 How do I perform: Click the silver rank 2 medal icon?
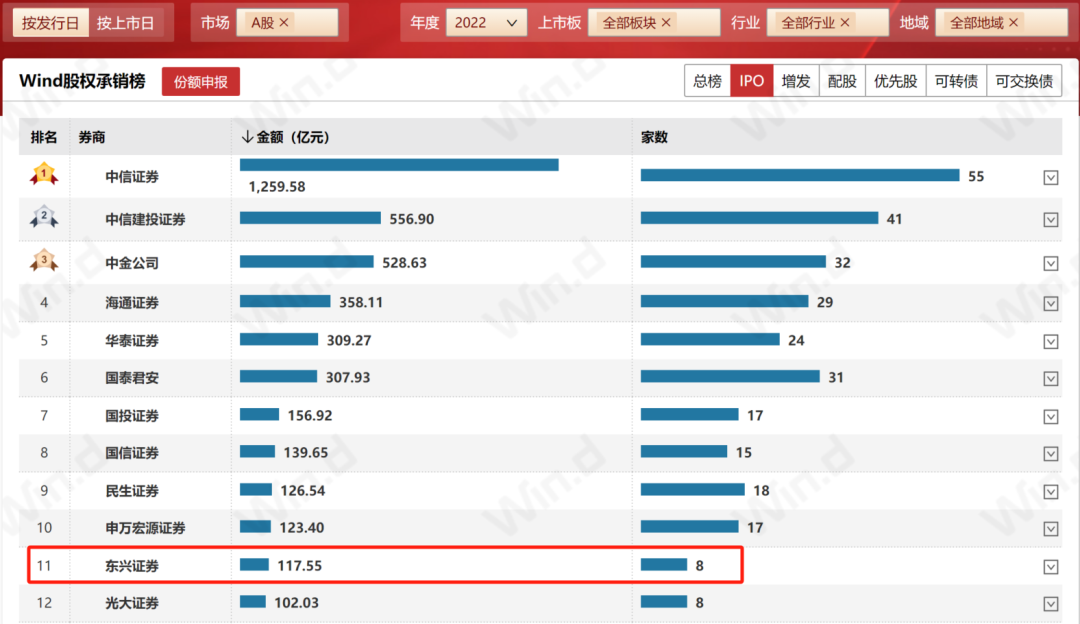pyautogui.click(x=43, y=217)
